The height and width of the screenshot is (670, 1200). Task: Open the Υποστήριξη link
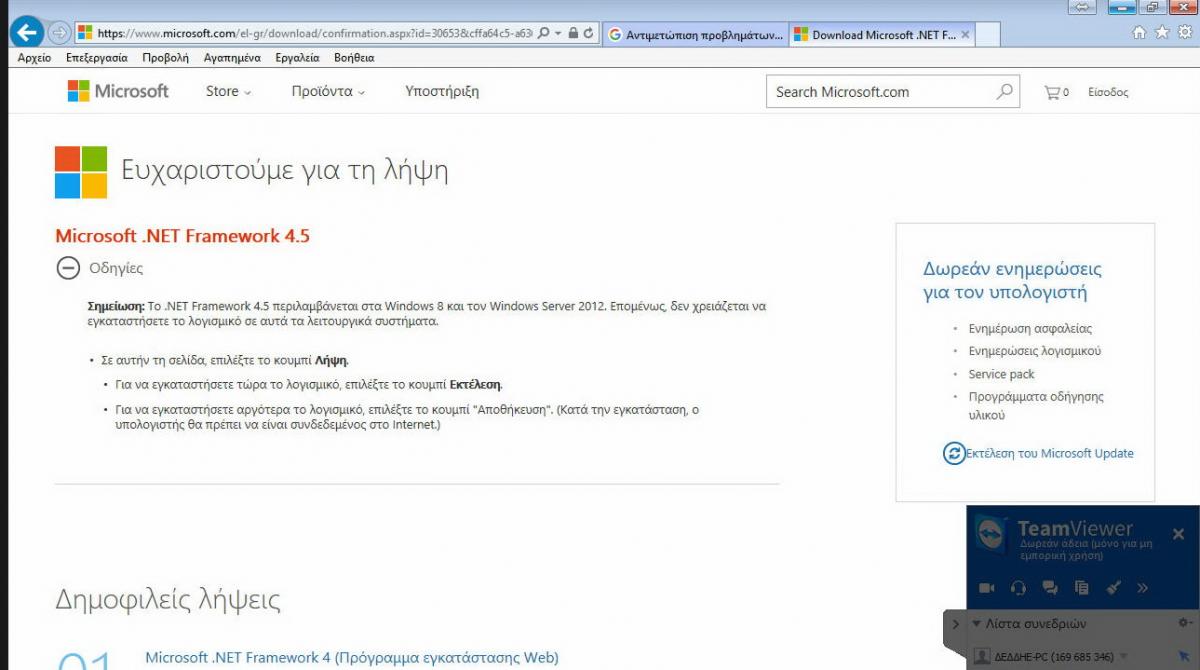pyautogui.click(x=442, y=91)
